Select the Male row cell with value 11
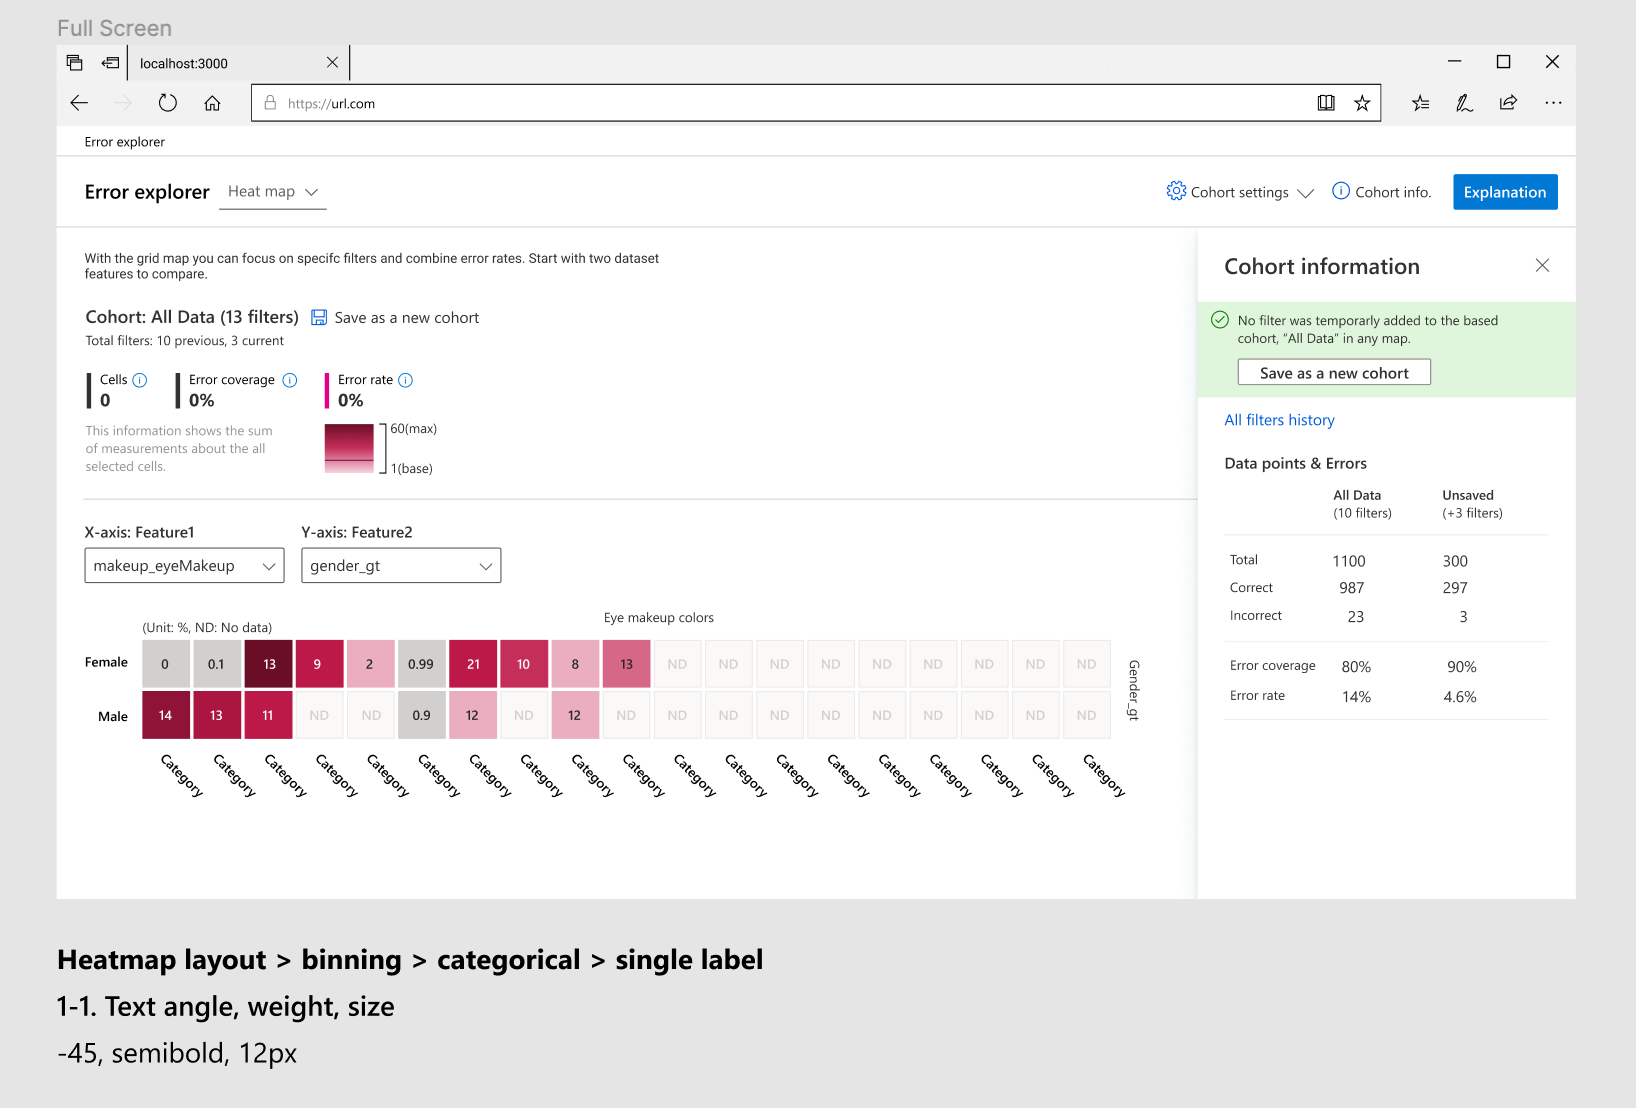Image resolution: width=1636 pixels, height=1108 pixels. [x=268, y=715]
